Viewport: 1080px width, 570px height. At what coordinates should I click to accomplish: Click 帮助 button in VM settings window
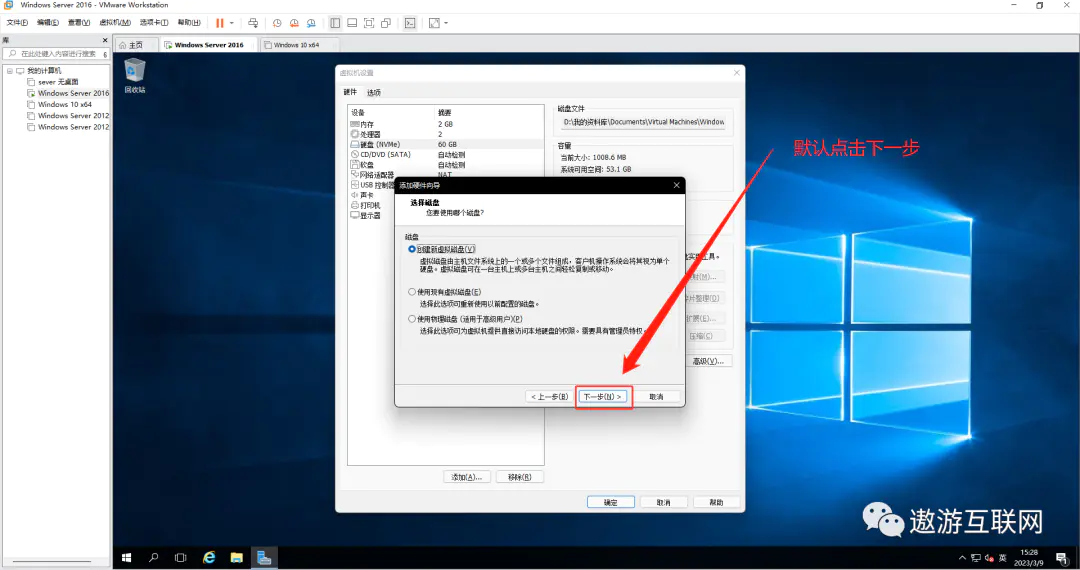(716, 503)
